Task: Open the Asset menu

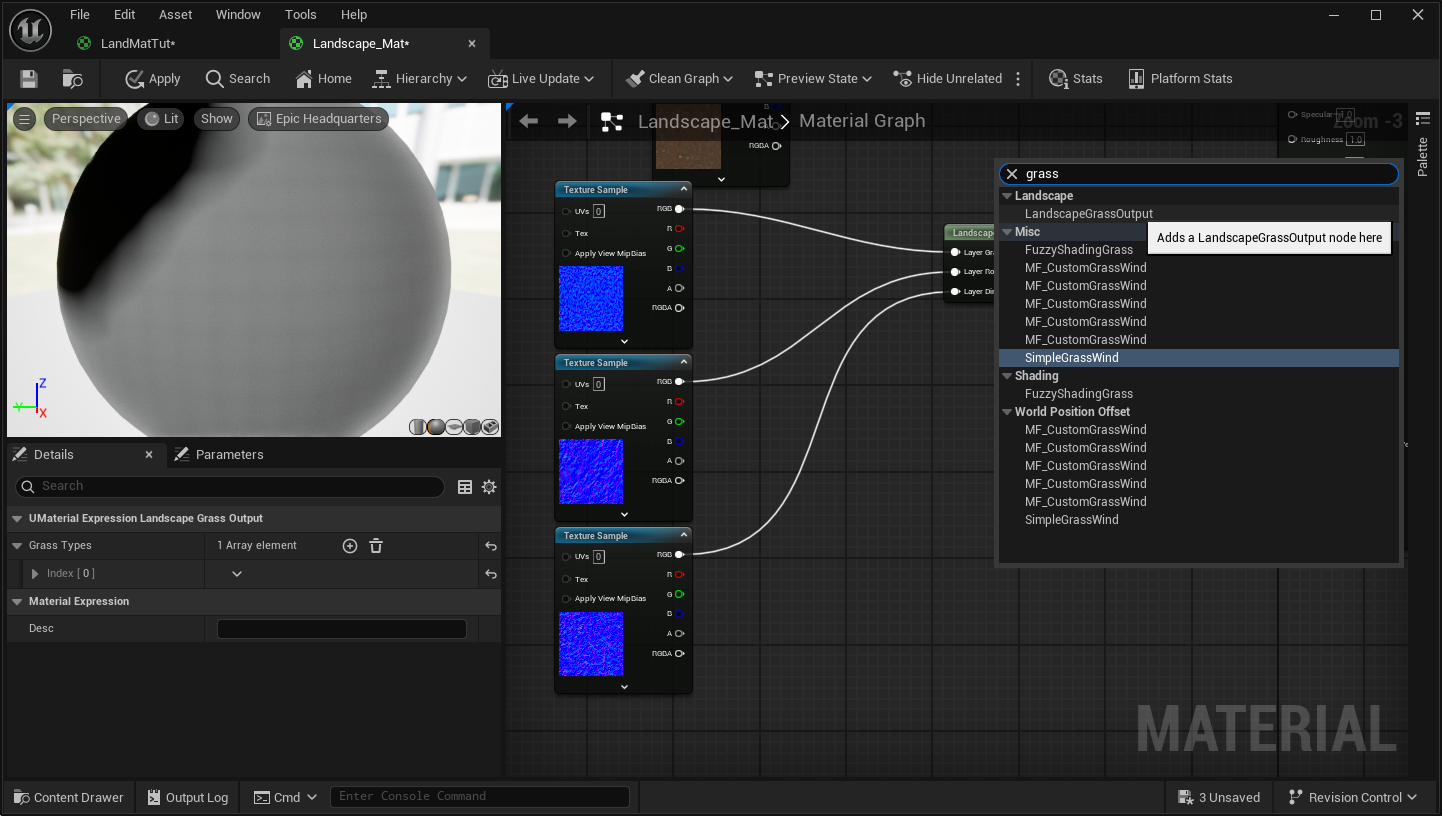Action: click(176, 15)
